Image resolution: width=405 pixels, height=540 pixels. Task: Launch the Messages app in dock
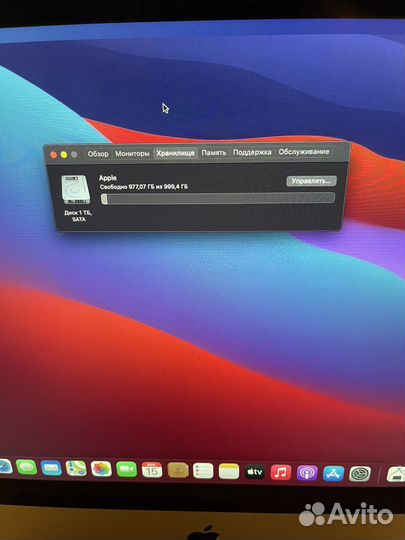pyautogui.click(x=27, y=467)
